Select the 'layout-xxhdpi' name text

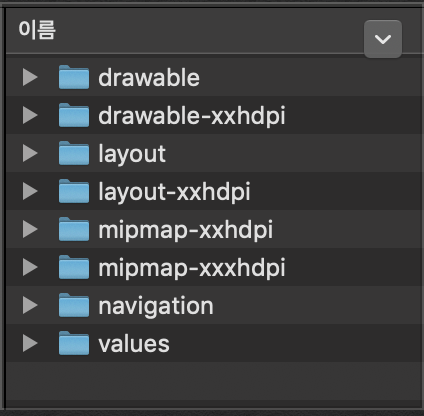pos(174,192)
